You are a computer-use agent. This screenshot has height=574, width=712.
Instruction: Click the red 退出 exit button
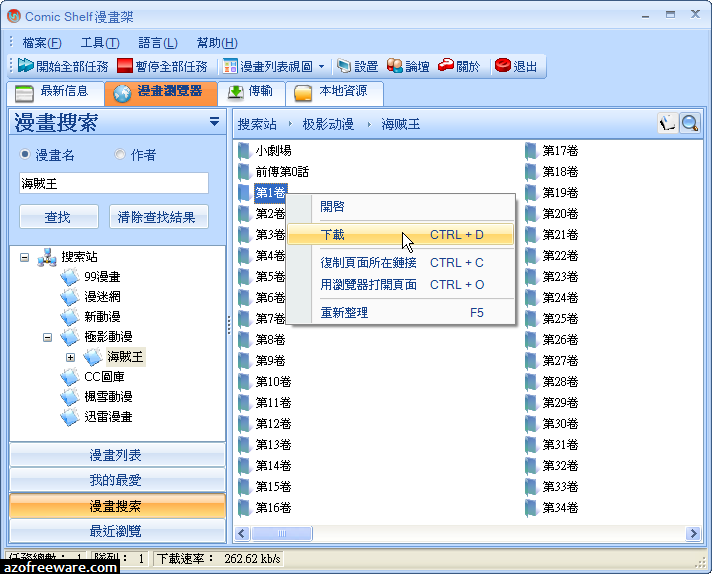coord(516,66)
